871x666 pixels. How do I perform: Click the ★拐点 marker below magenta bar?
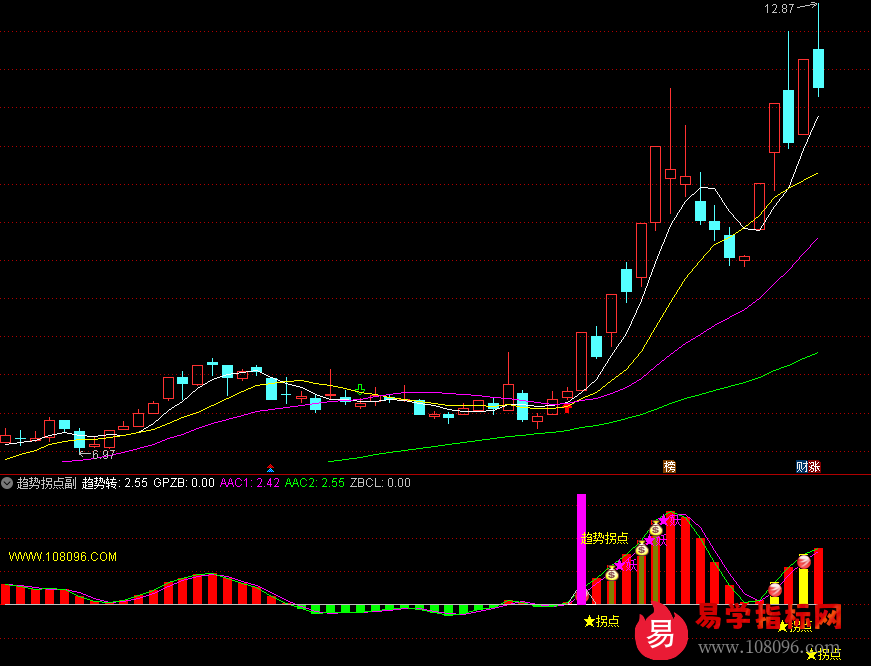click(602, 621)
